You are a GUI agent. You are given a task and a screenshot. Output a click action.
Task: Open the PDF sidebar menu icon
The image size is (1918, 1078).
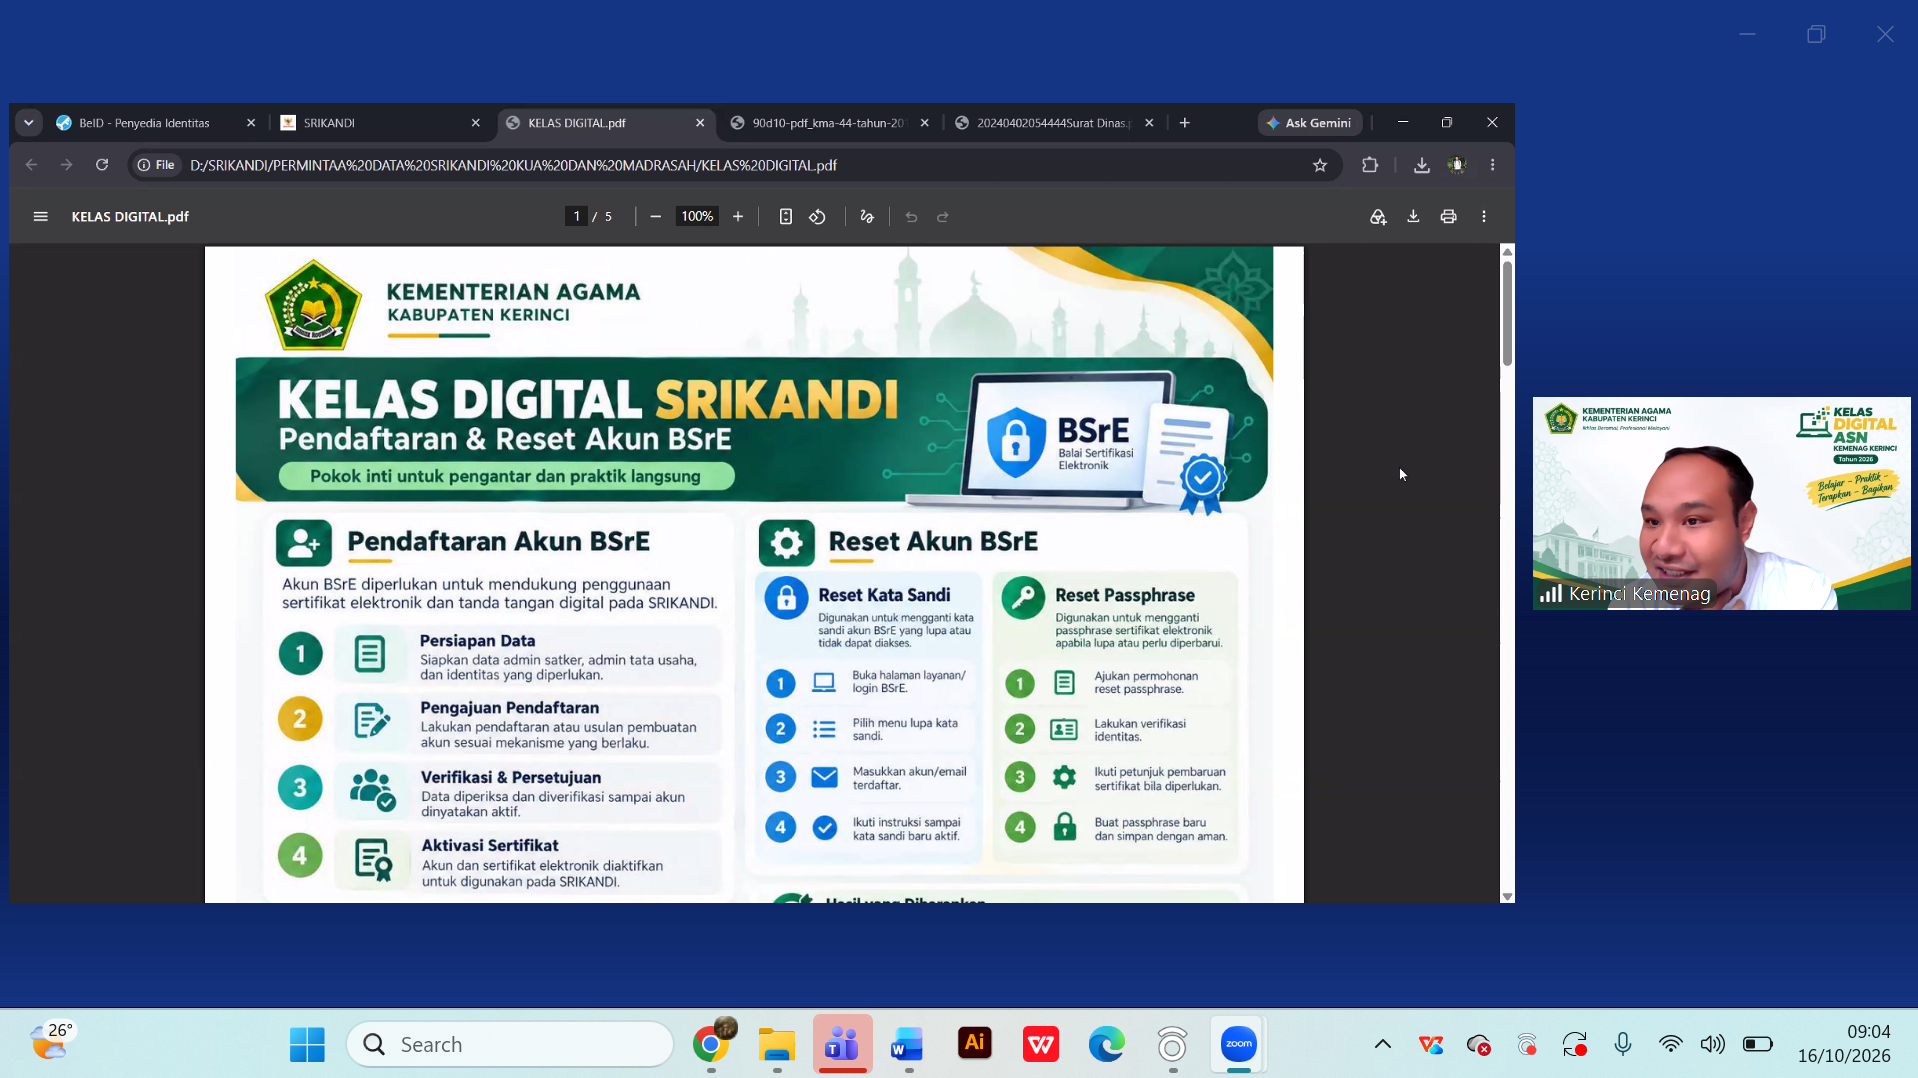pos(40,216)
